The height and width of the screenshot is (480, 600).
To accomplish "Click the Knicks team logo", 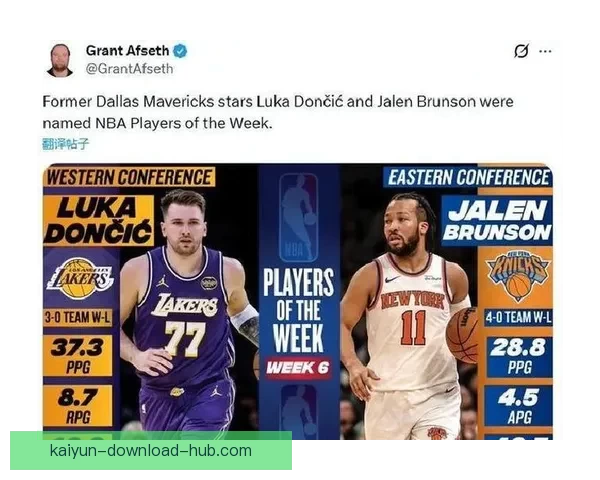I will [518, 274].
